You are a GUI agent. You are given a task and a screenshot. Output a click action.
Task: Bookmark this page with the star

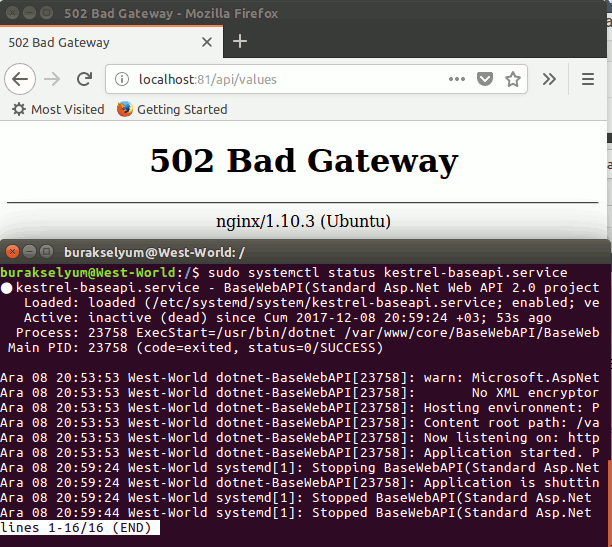(x=513, y=79)
